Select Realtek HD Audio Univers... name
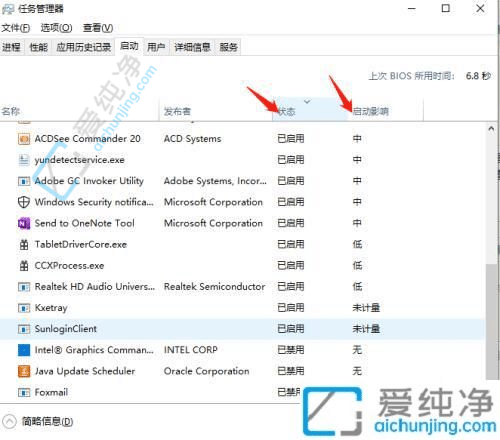This screenshot has width=500, height=440. [x=95, y=287]
